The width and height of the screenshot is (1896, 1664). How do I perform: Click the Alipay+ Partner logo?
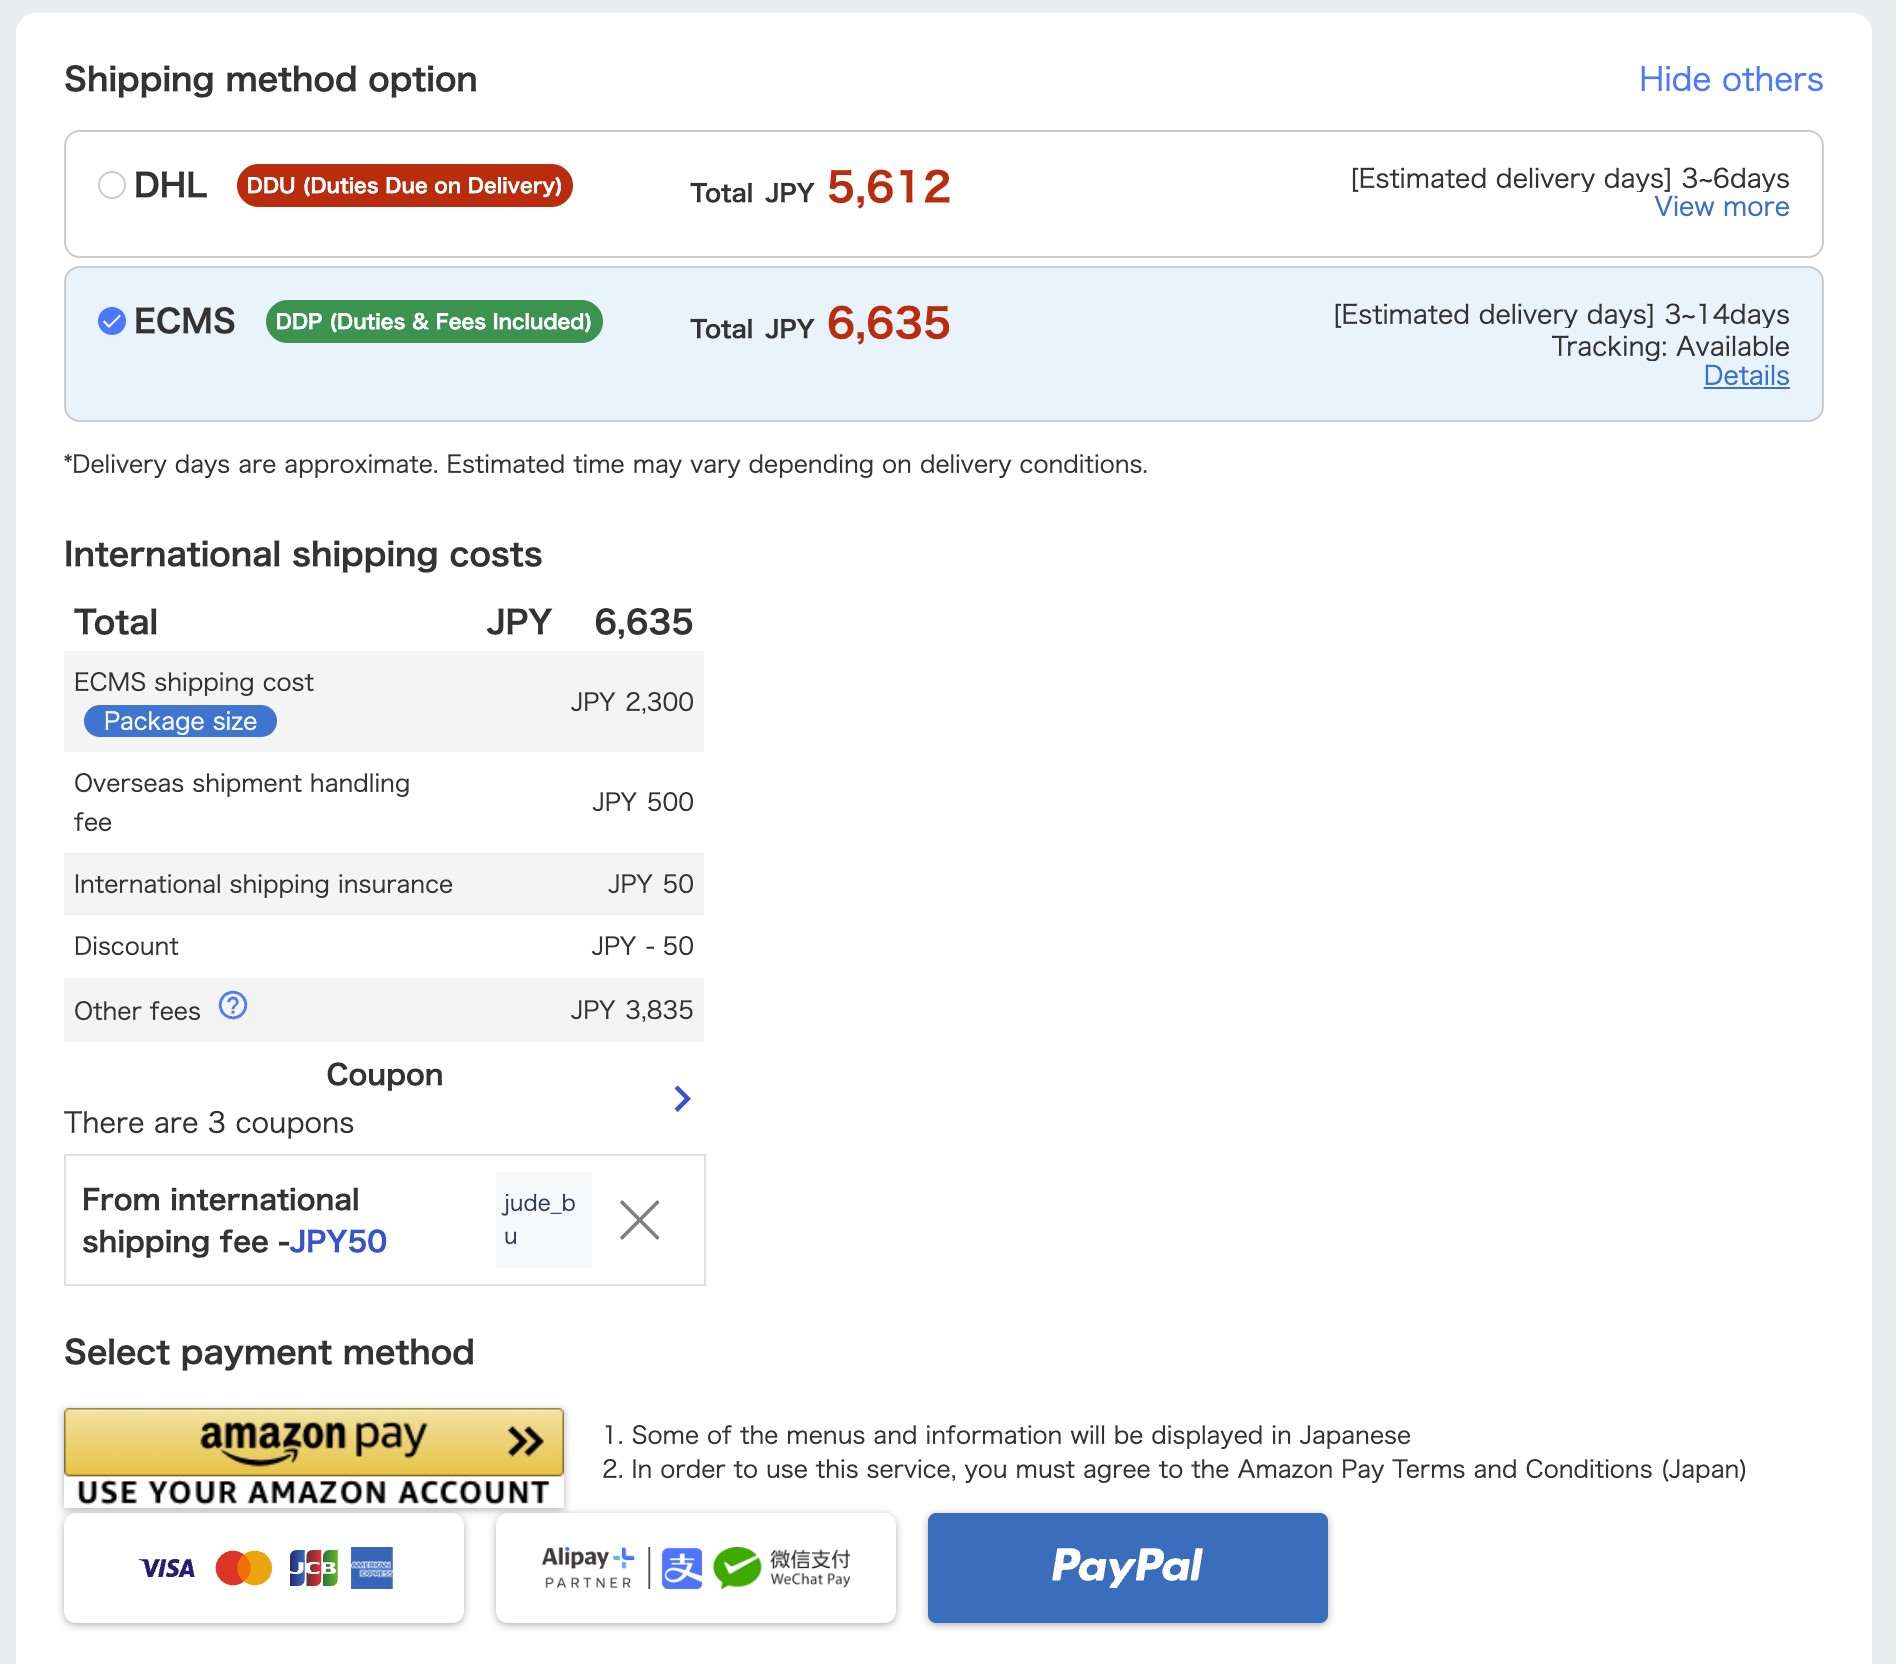coord(588,1567)
